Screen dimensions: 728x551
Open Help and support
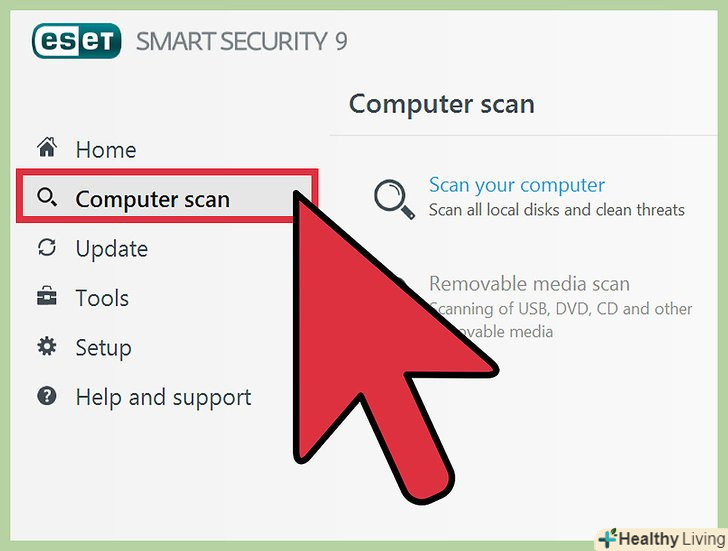coord(163,398)
